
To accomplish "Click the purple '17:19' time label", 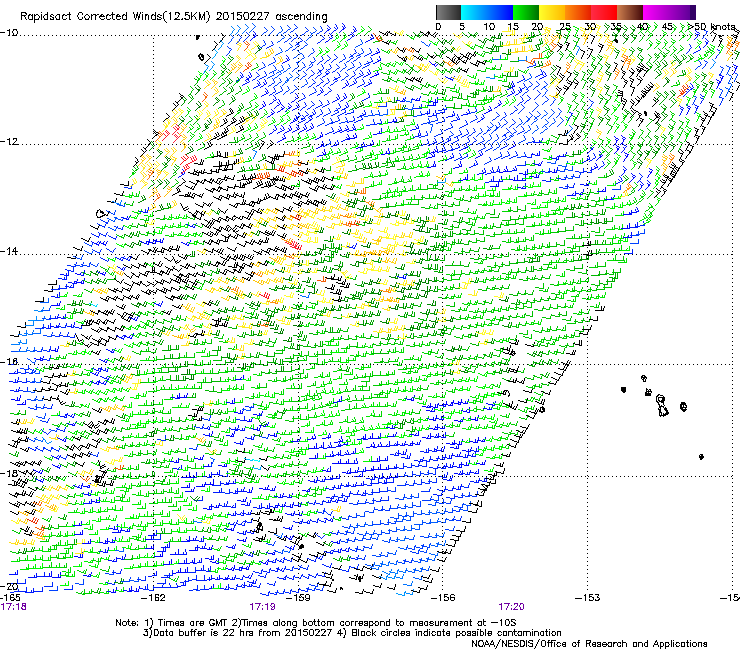I will 262,607.
